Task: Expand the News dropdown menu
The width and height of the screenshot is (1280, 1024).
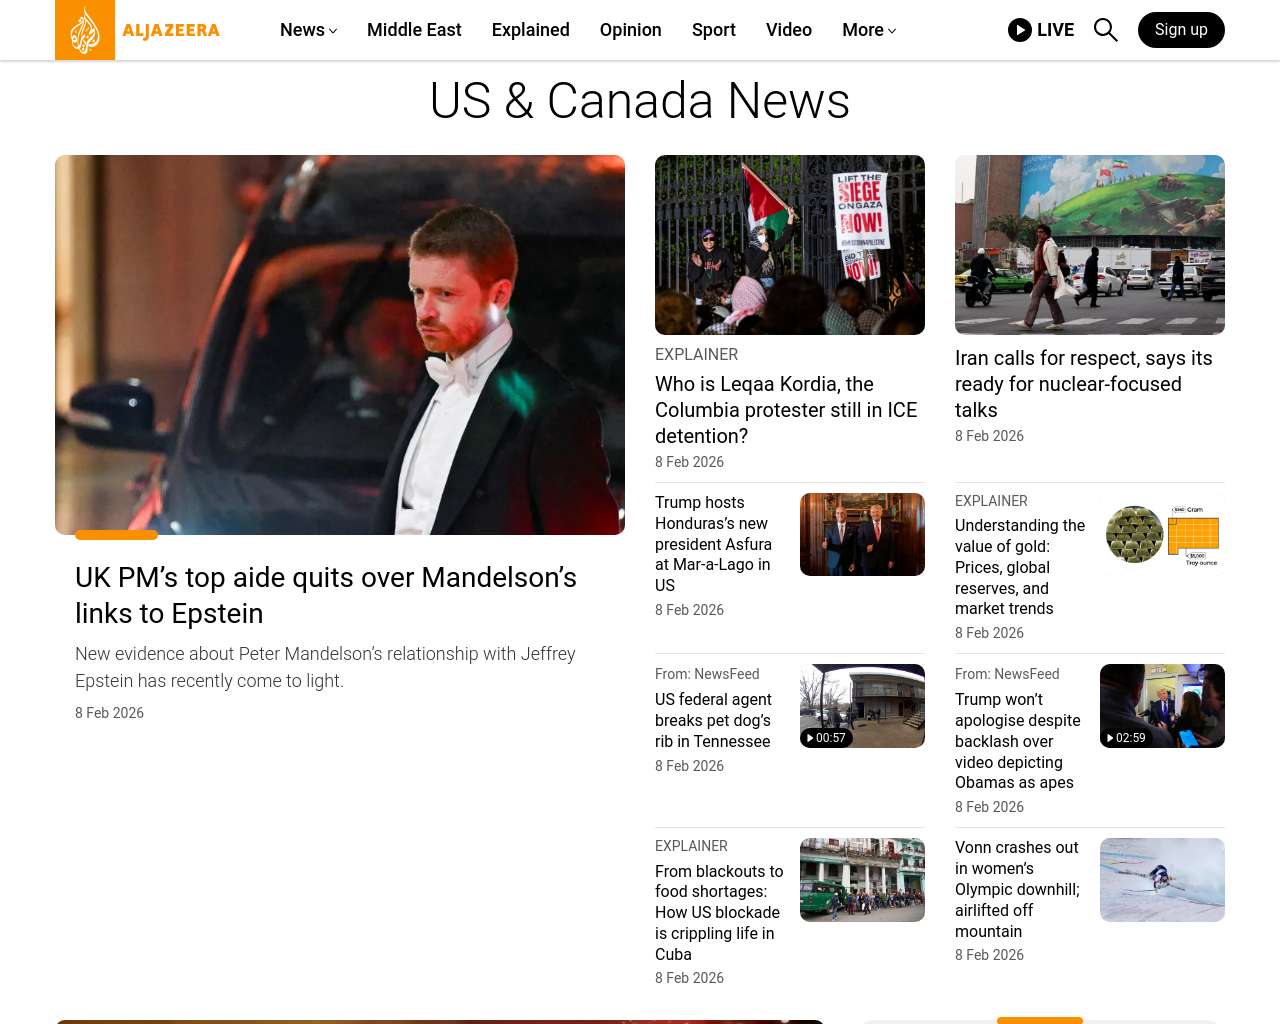Action: tap(308, 30)
